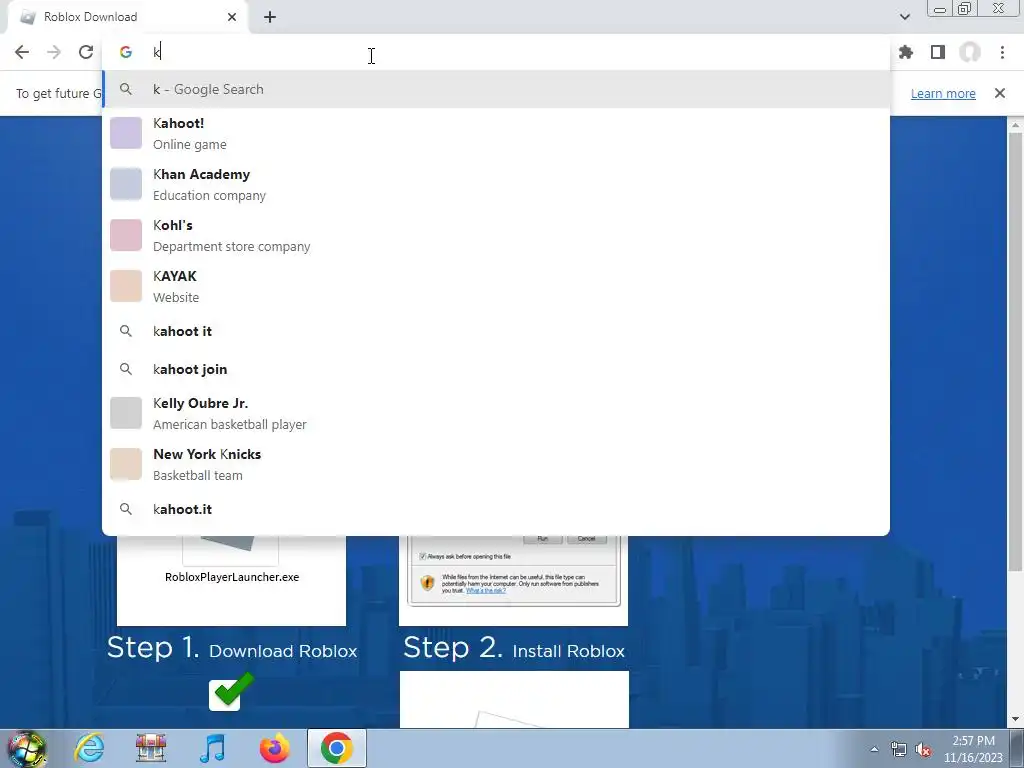Open the clock showing 2:57 PM
The image size is (1024, 768).
(x=973, y=749)
